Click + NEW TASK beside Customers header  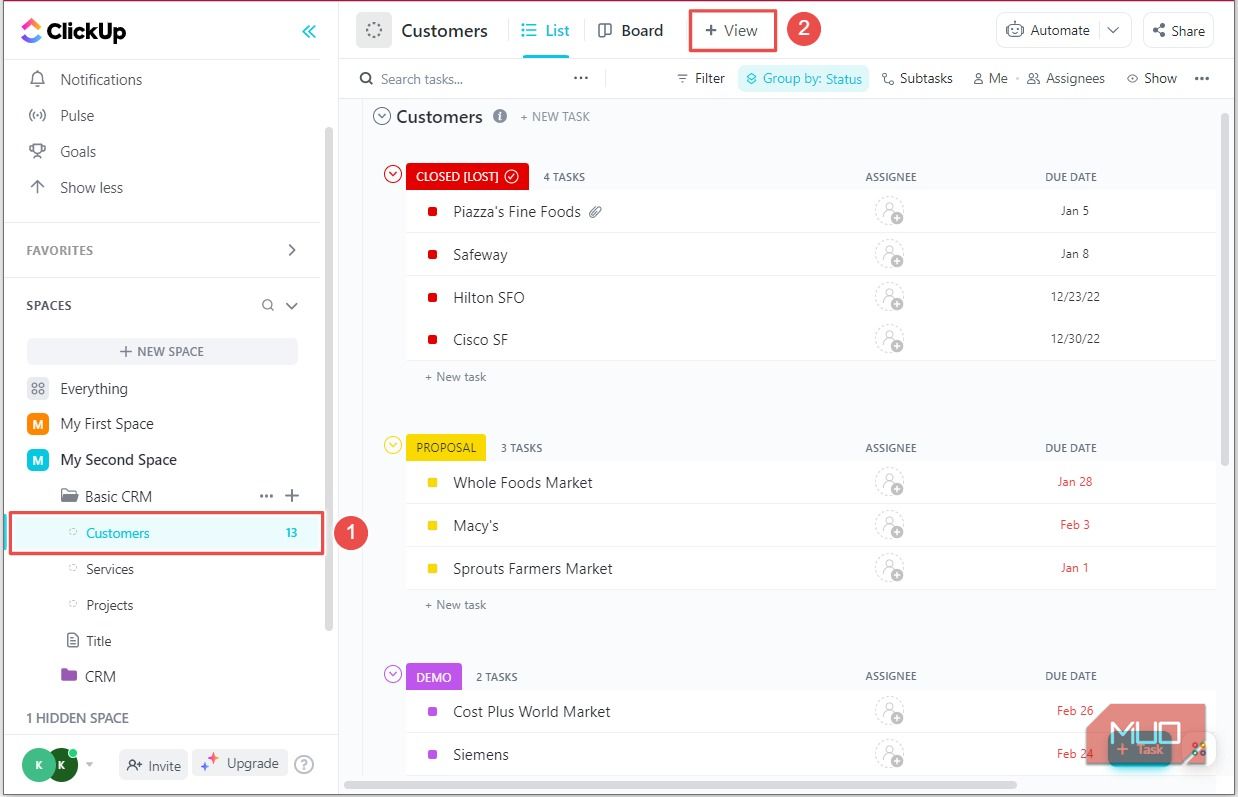pyautogui.click(x=555, y=117)
